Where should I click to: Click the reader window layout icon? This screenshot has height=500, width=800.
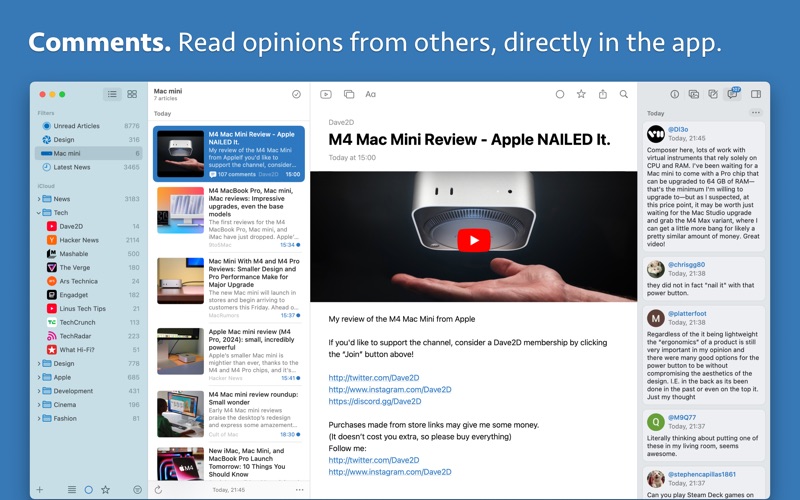tap(349, 94)
